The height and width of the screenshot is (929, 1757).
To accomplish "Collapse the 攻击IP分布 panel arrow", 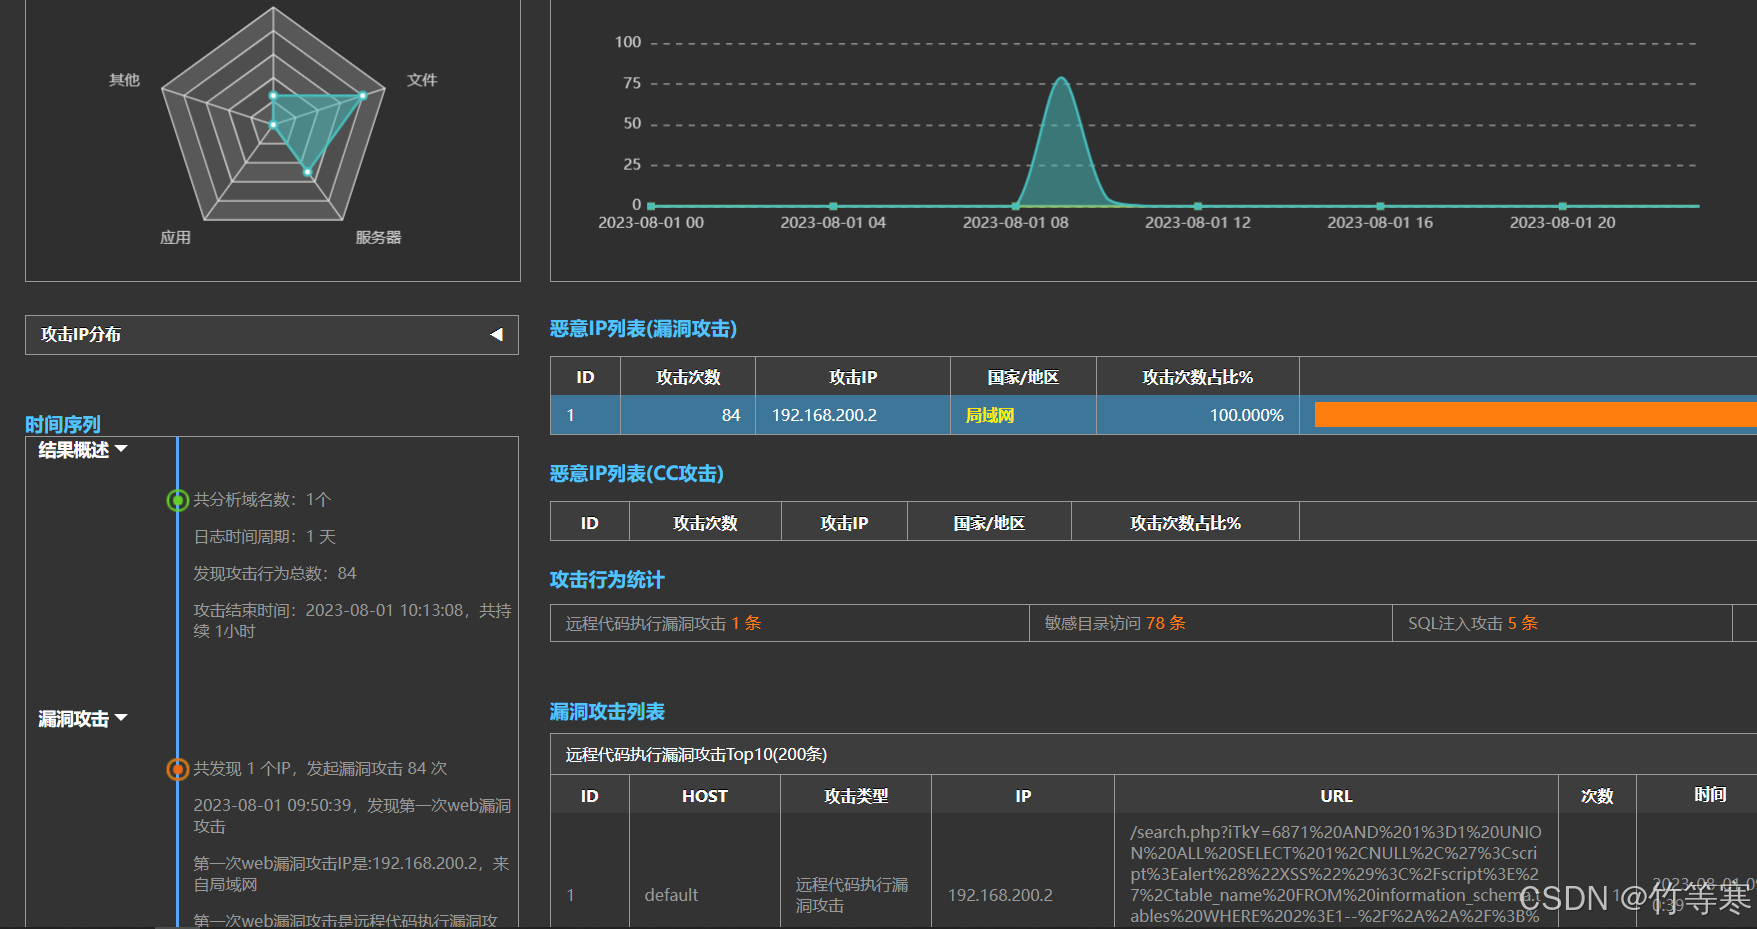I will pyautogui.click(x=496, y=335).
